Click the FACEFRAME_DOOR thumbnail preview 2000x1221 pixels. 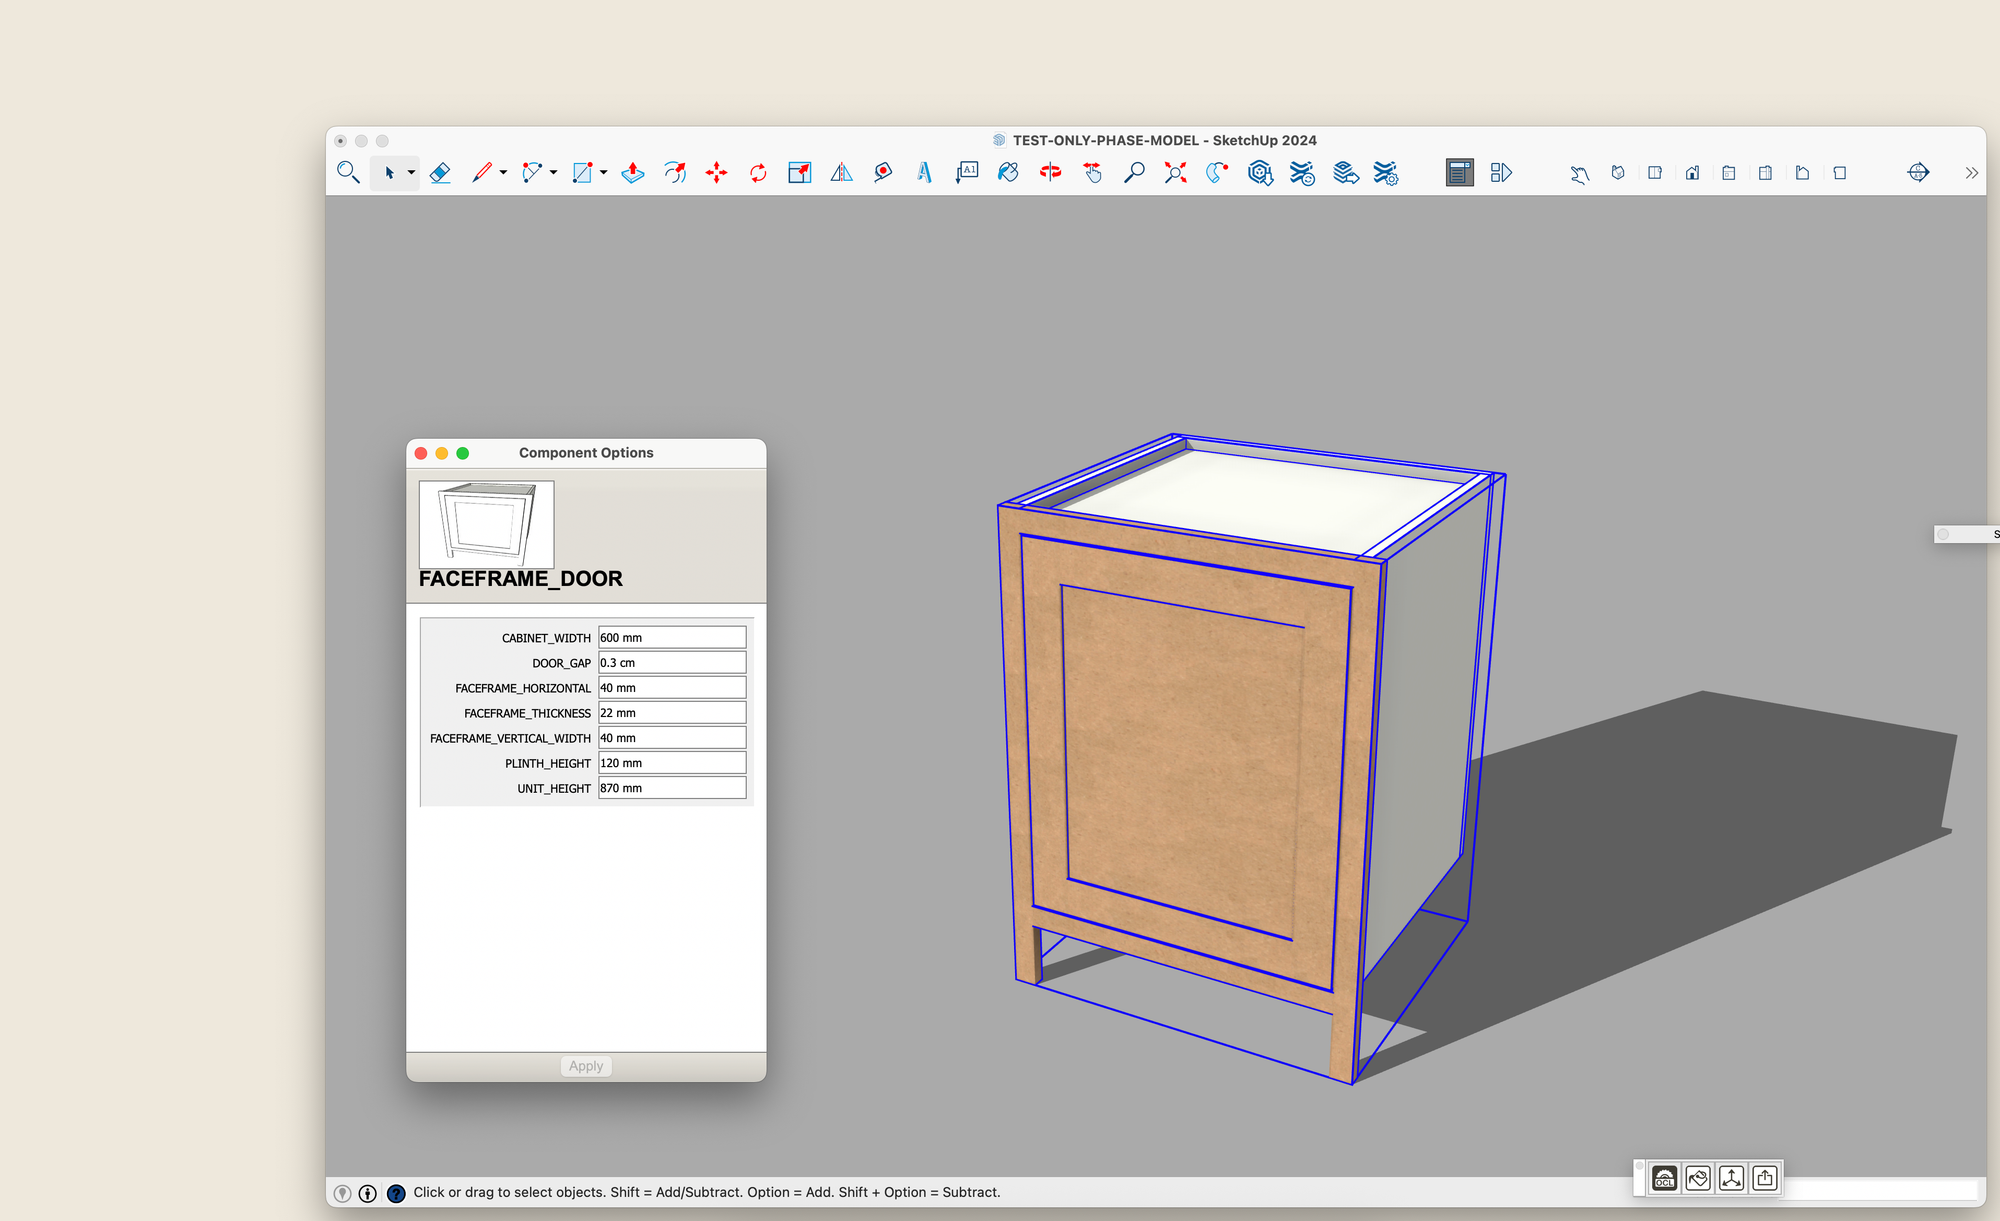[x=486, y=525]
